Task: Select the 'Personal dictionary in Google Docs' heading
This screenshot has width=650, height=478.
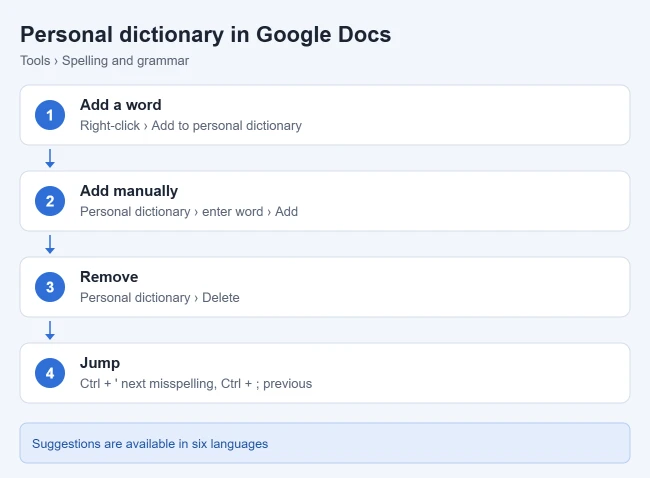Action: pos(206,34)
